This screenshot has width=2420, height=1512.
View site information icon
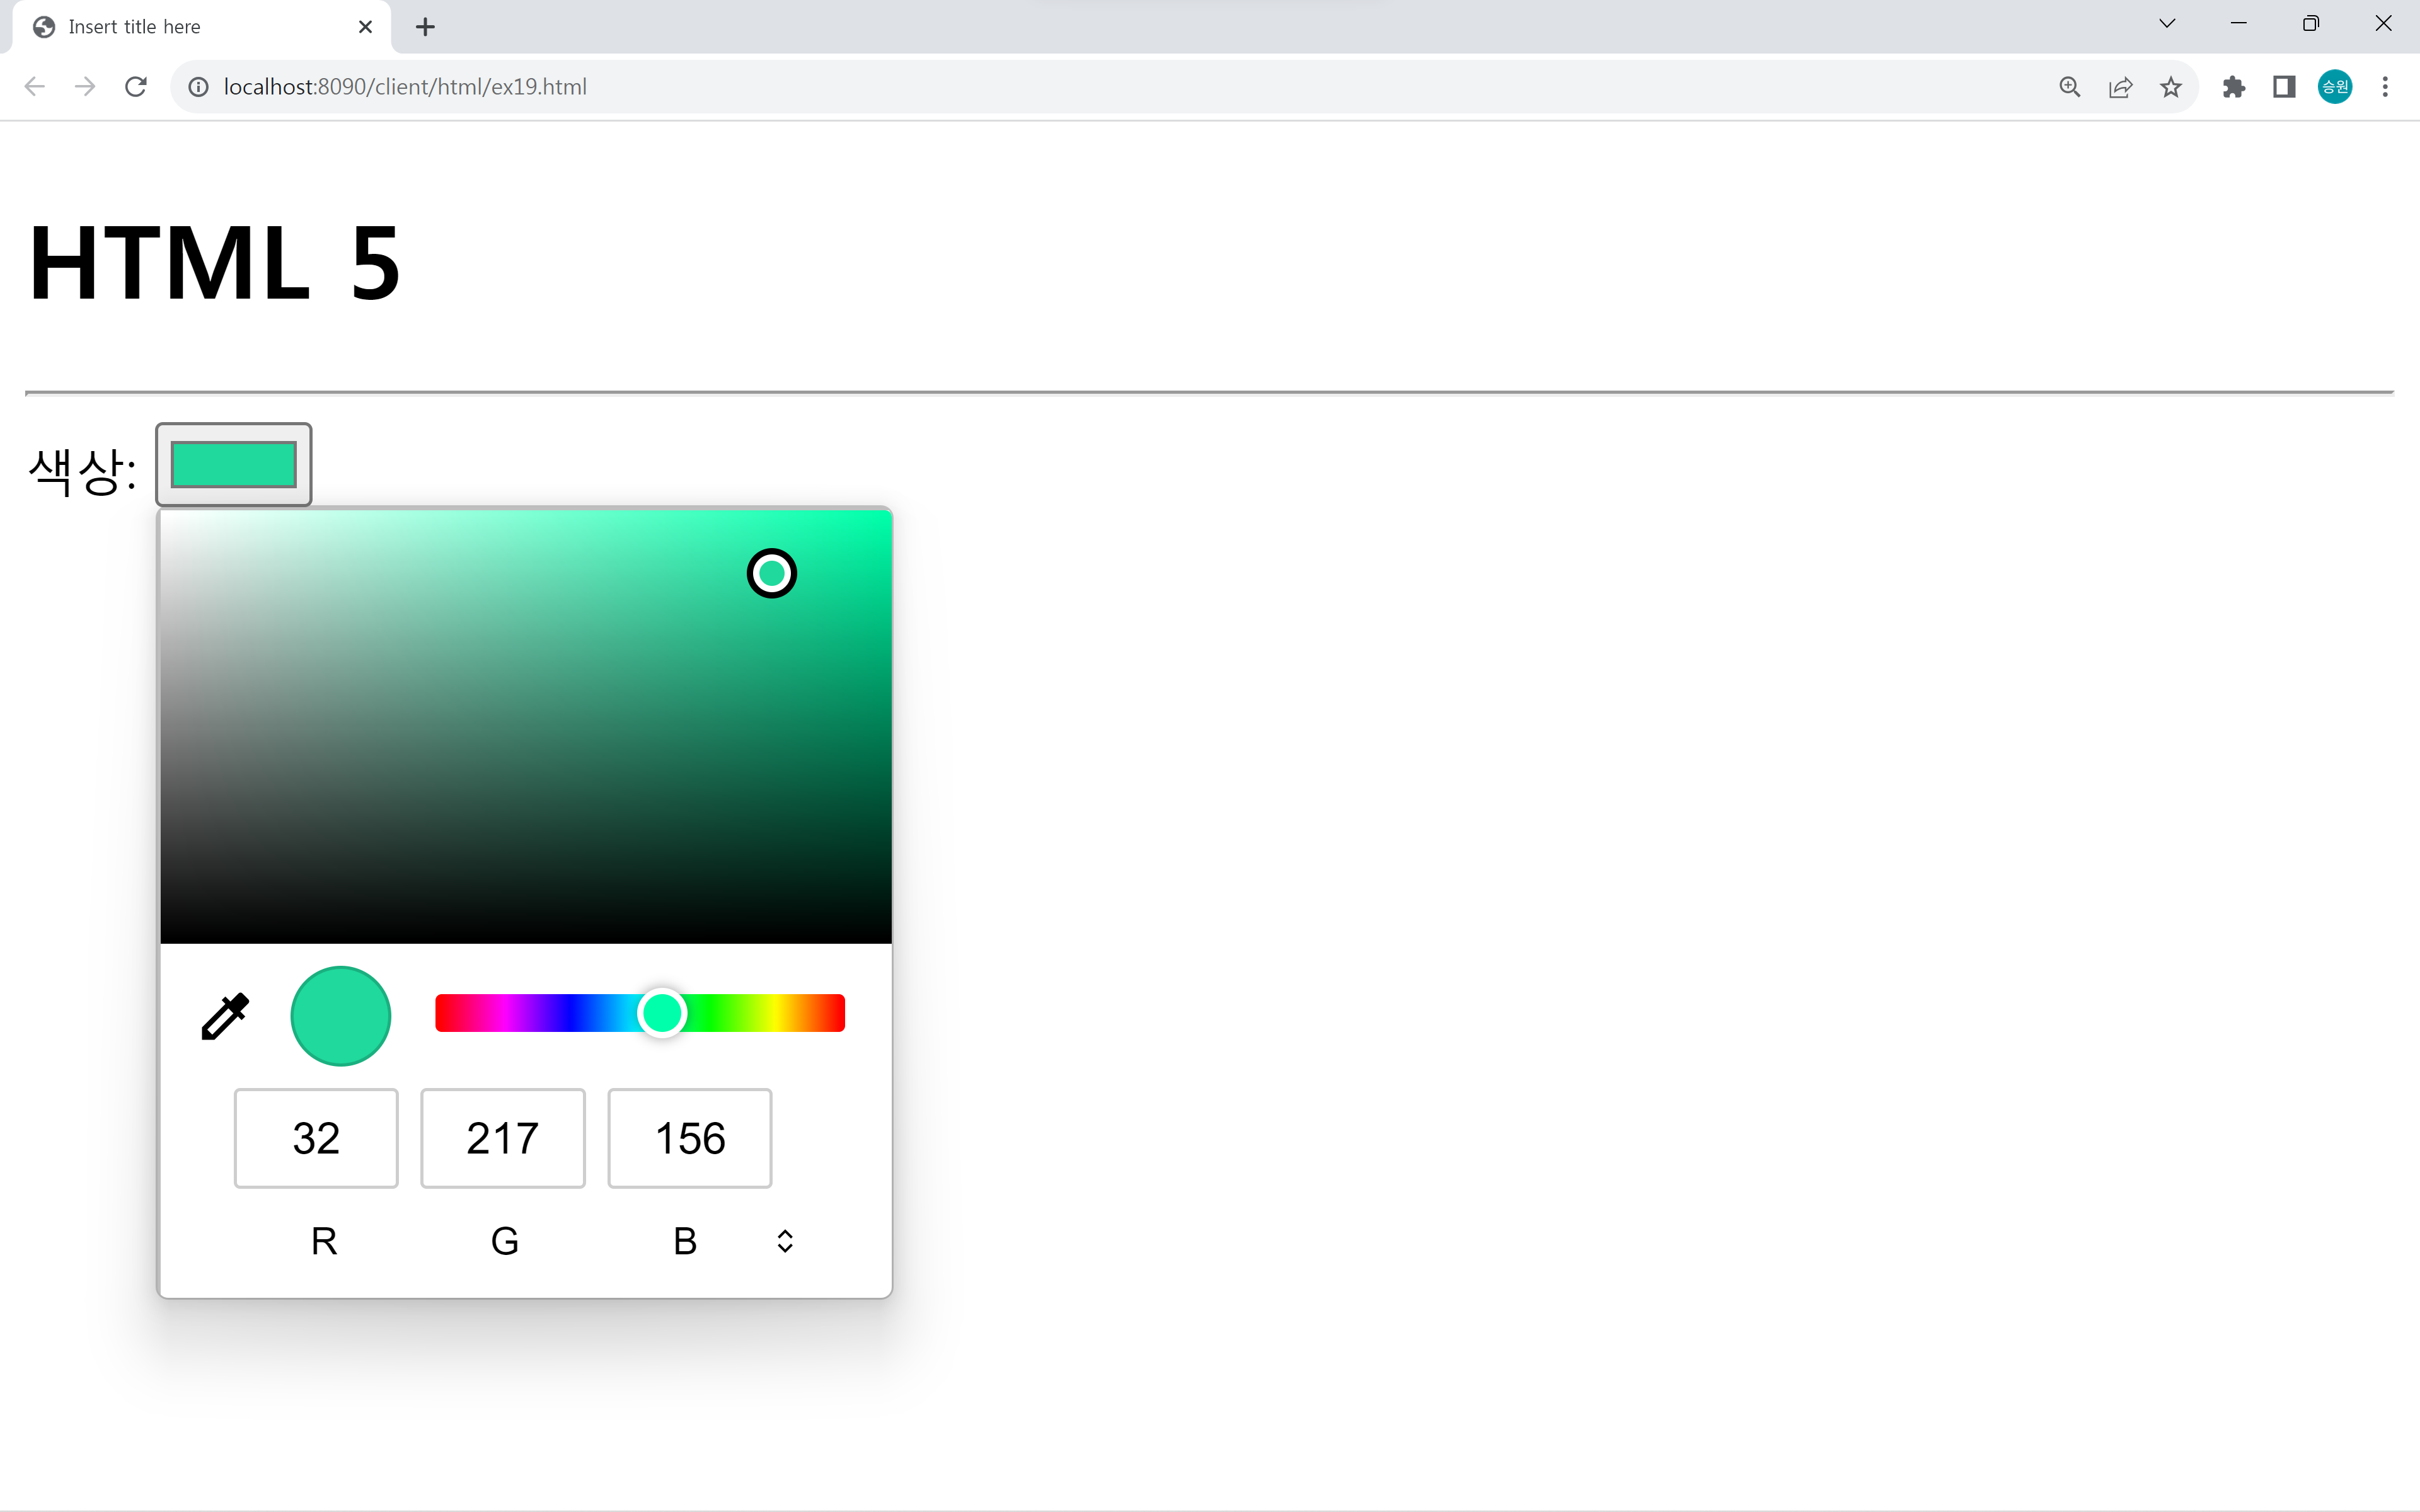pyautogui.click(x=199, y=87)
